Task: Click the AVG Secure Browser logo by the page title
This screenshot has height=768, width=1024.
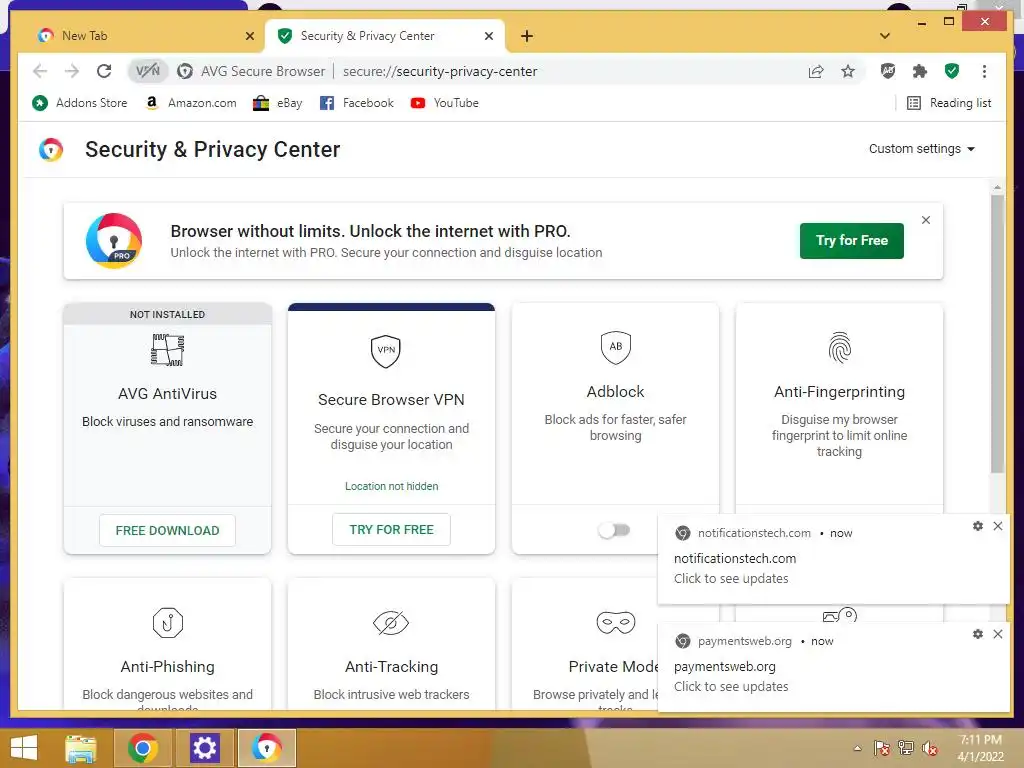Action: pos(51,150)
